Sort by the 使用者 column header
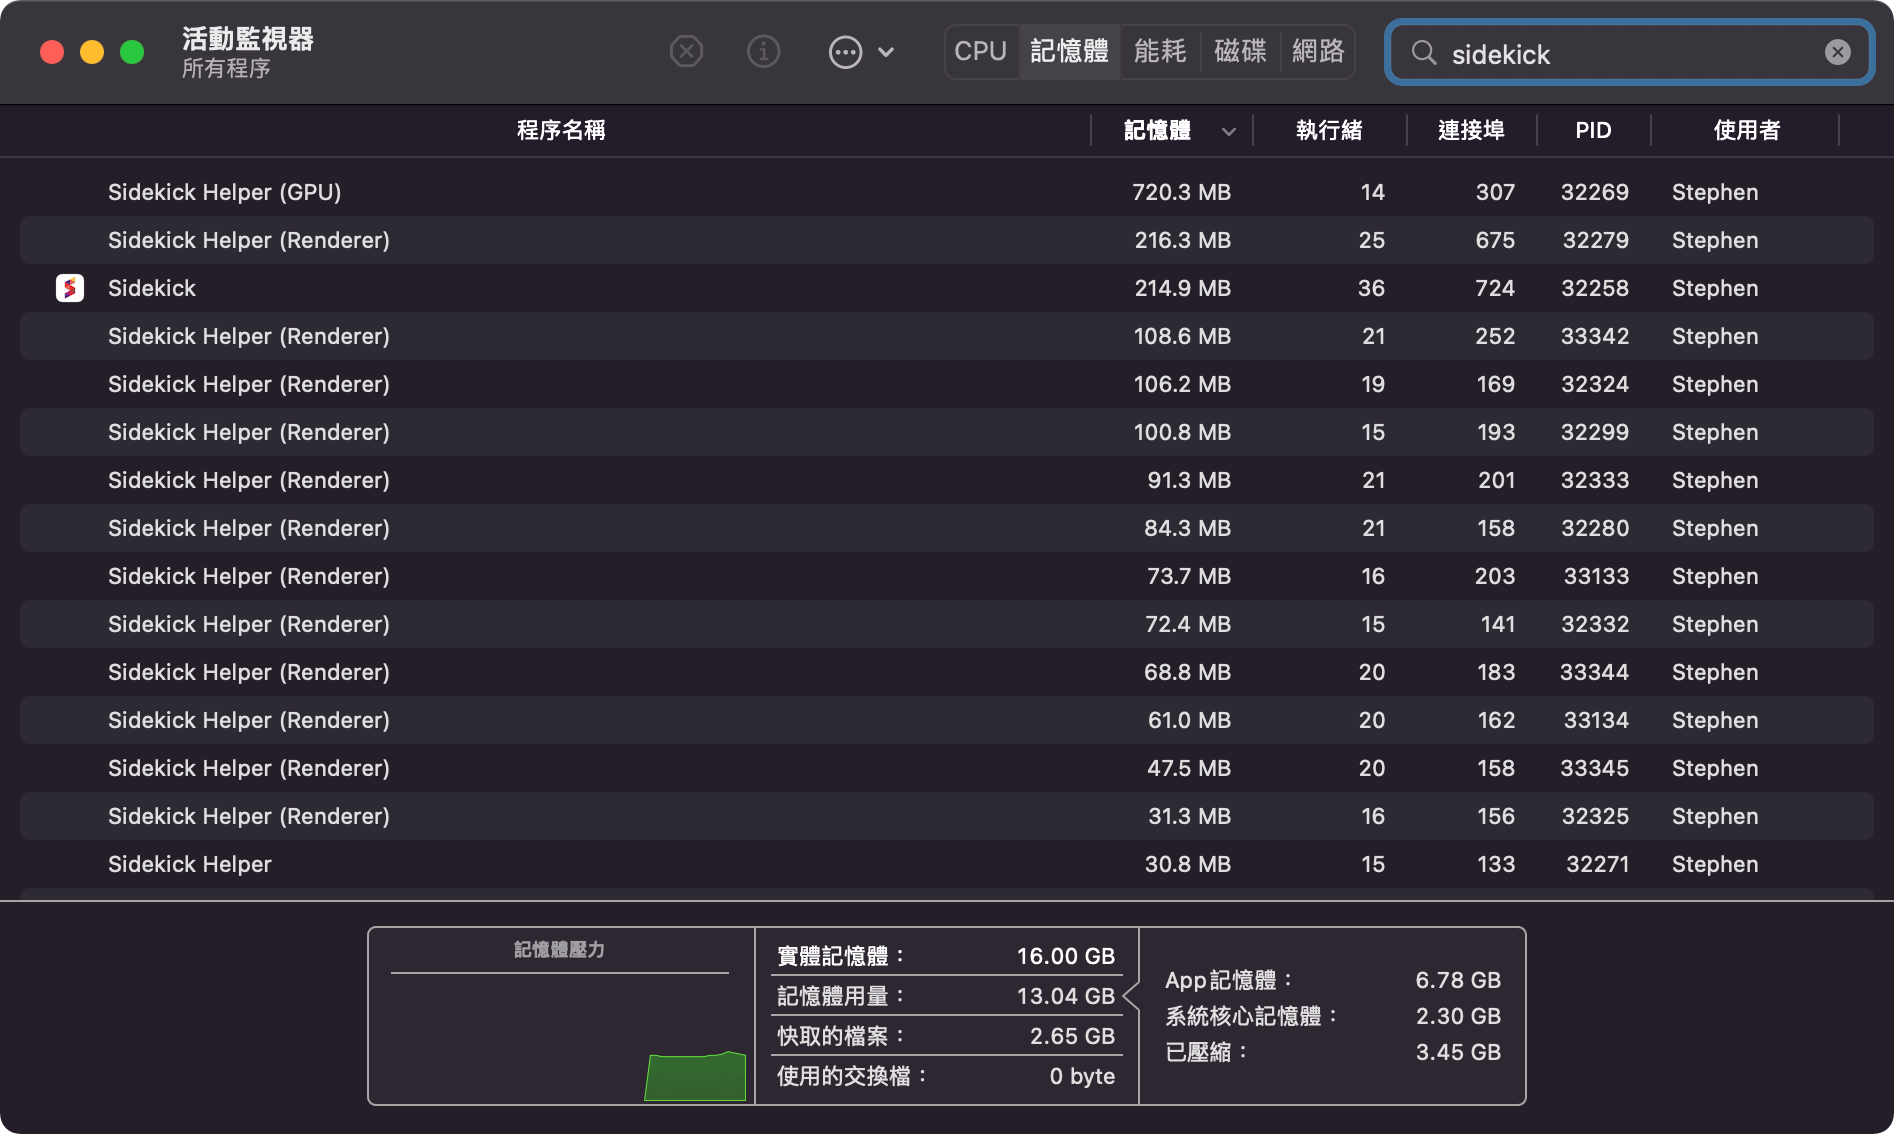Viewport: 1894px width, 1134px height. click(1746, 130)
